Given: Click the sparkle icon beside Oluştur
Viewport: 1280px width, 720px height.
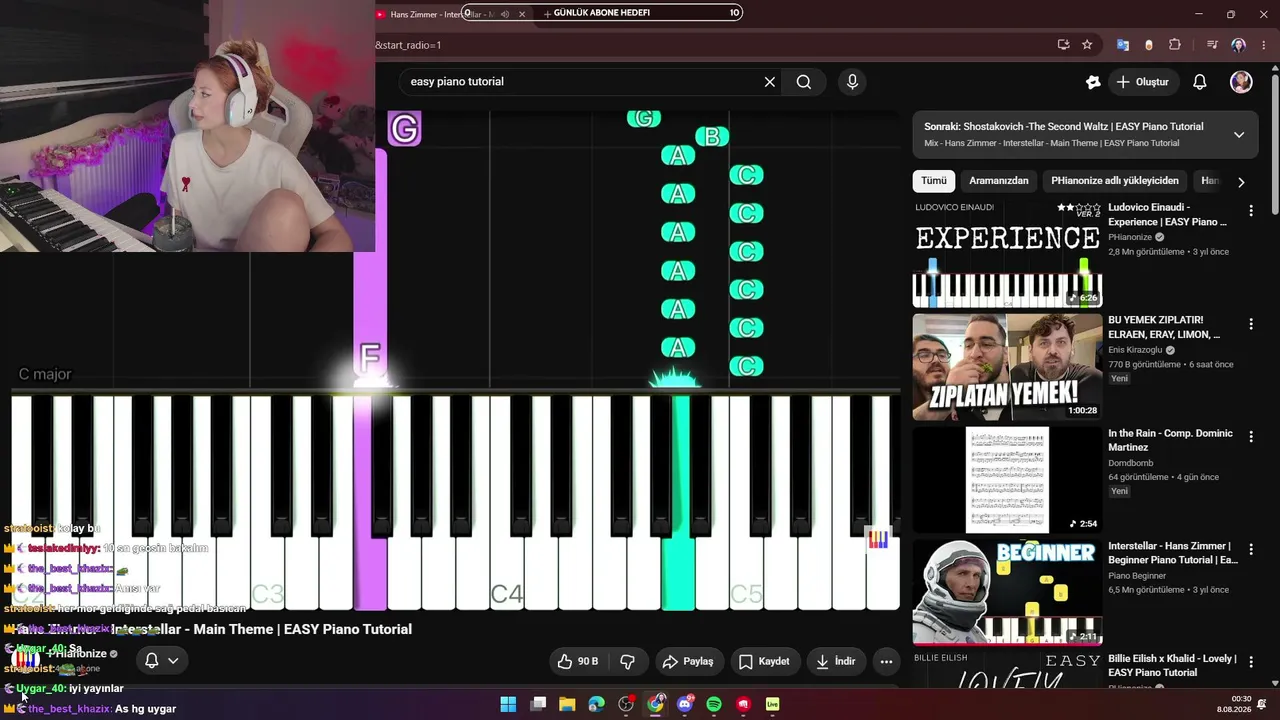Looking at the screenshot, I should coord(1093,82).
